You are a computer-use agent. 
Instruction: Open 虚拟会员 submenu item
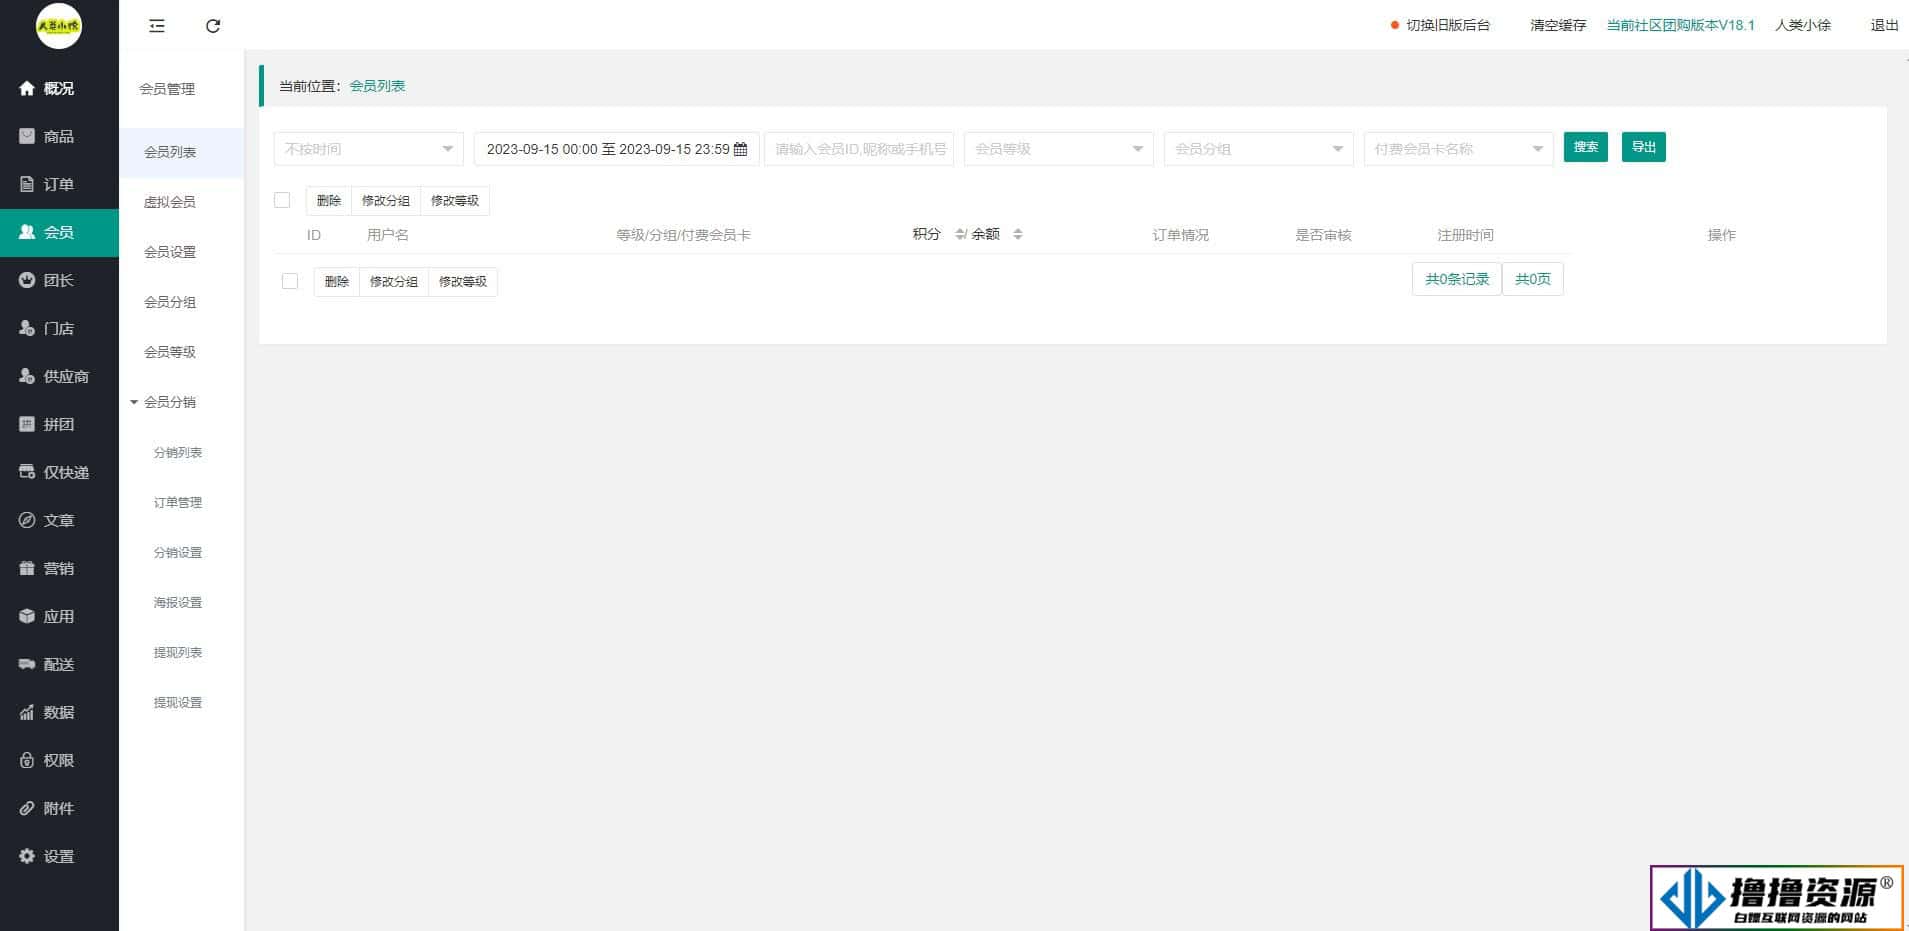[x=170, y=202]
